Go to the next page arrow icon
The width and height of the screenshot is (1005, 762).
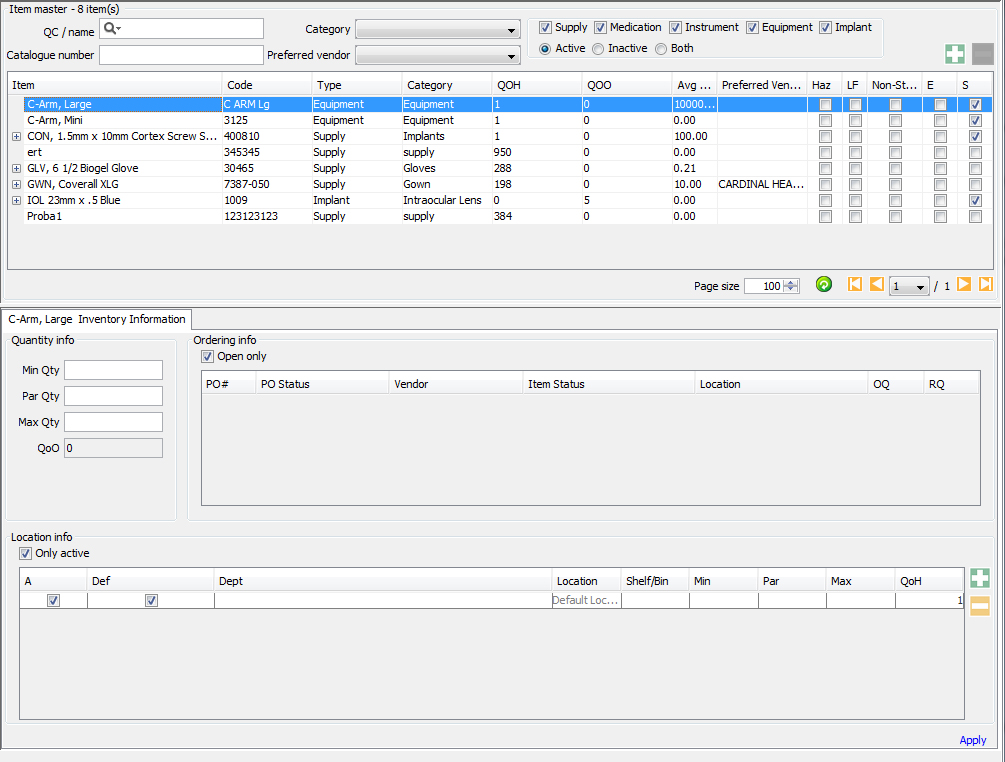point(964,285)
